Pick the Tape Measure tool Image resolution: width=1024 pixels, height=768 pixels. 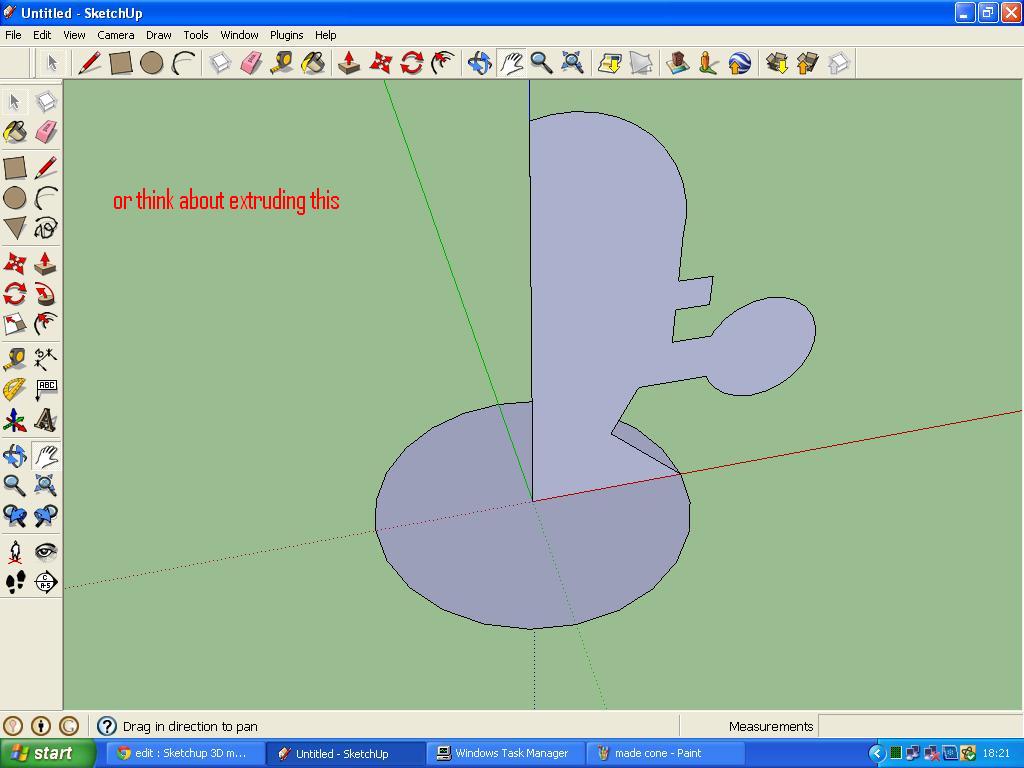[15, 357]
